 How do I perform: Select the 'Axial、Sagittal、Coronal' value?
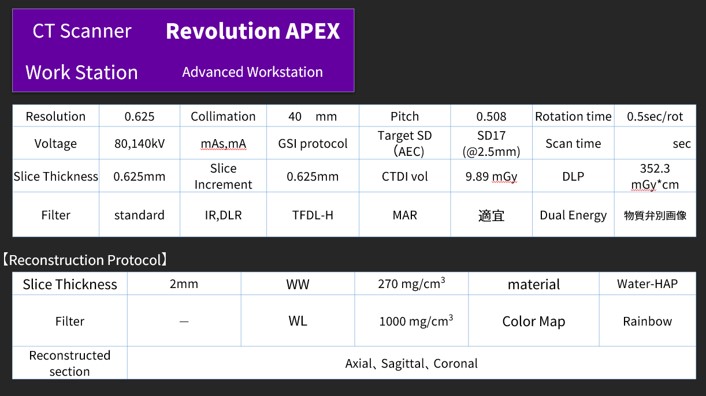click(x=411, y=363)
